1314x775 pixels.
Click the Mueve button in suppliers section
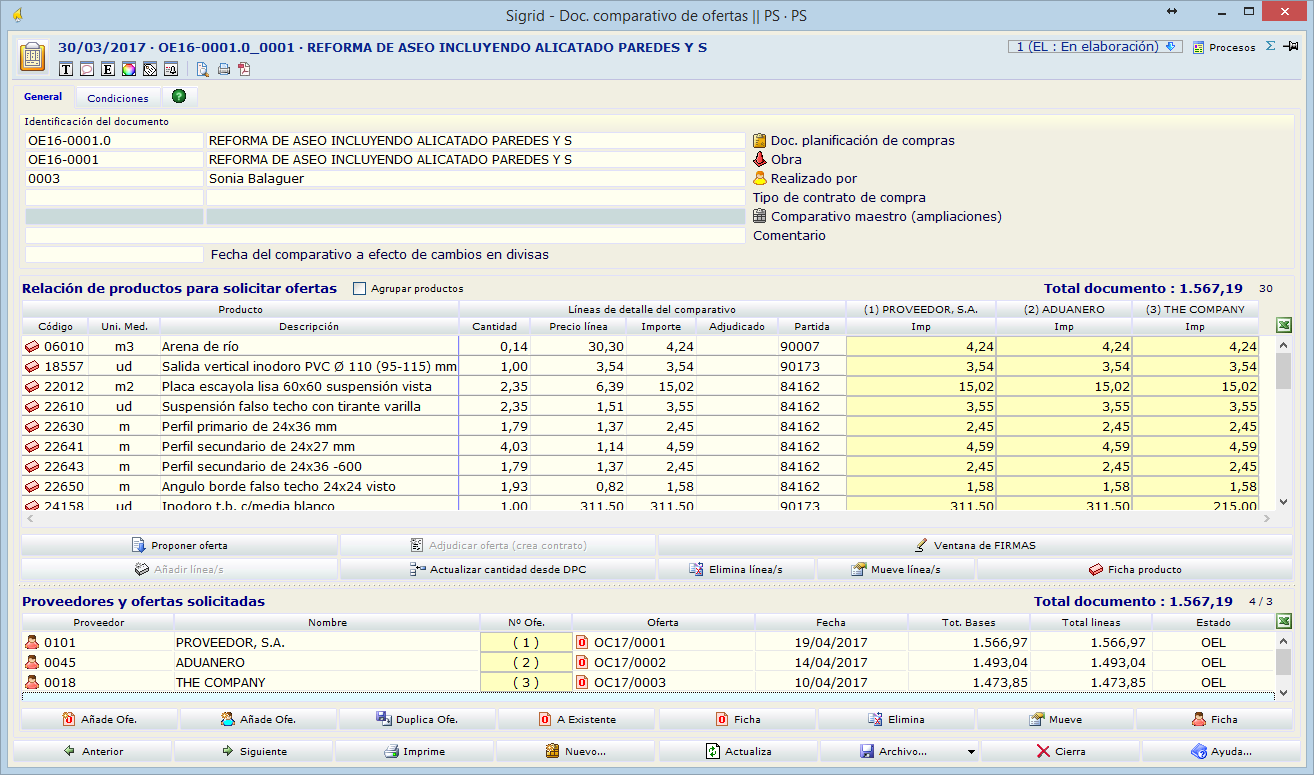[1055, 719]
